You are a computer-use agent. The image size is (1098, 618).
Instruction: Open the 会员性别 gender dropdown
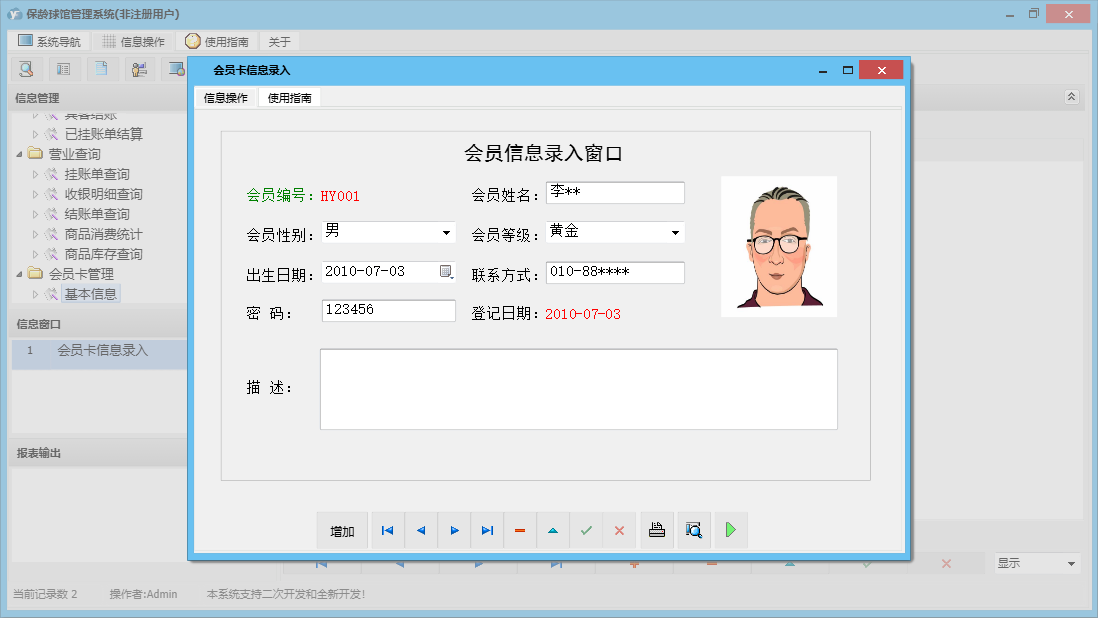(445, 232)
